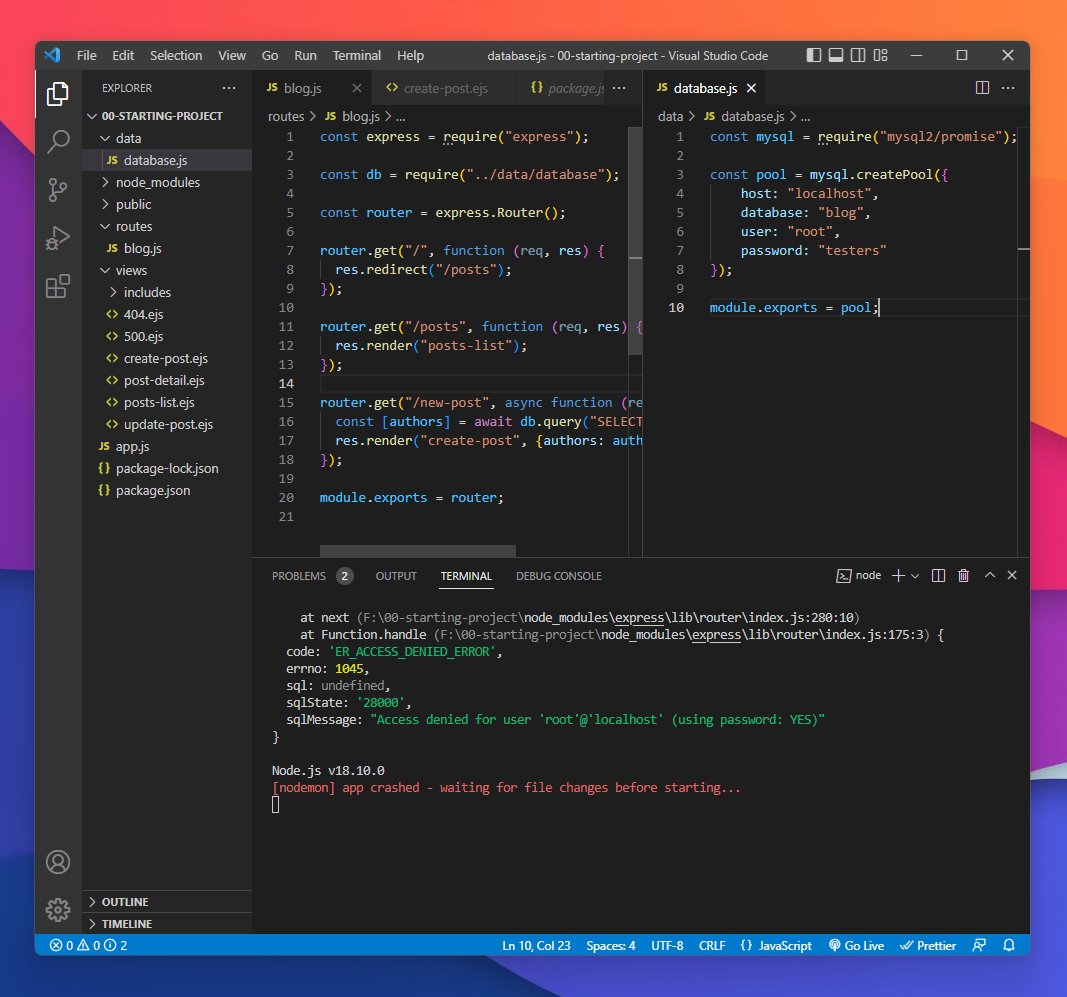Split the right editor
This screenshot has width=1067, height=997.
tap(982, 88)
